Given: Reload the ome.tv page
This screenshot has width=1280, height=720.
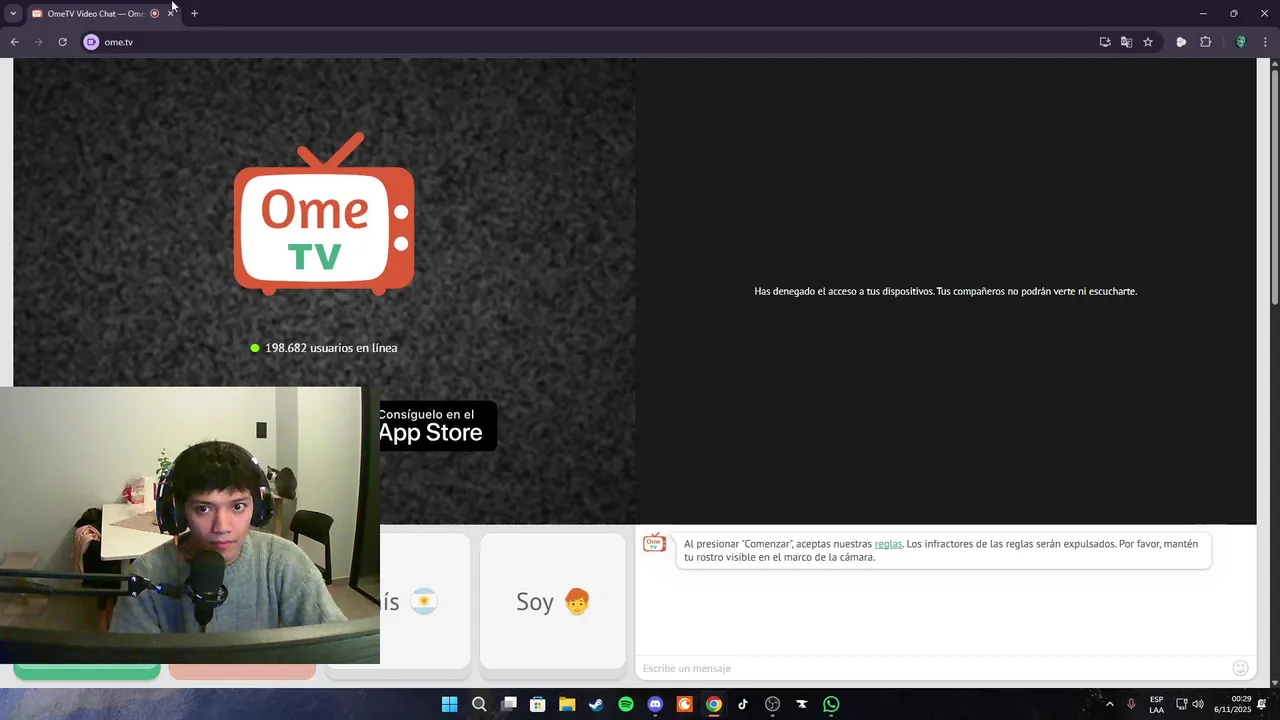Looking at the screenshot, I should tap(62, 42).
